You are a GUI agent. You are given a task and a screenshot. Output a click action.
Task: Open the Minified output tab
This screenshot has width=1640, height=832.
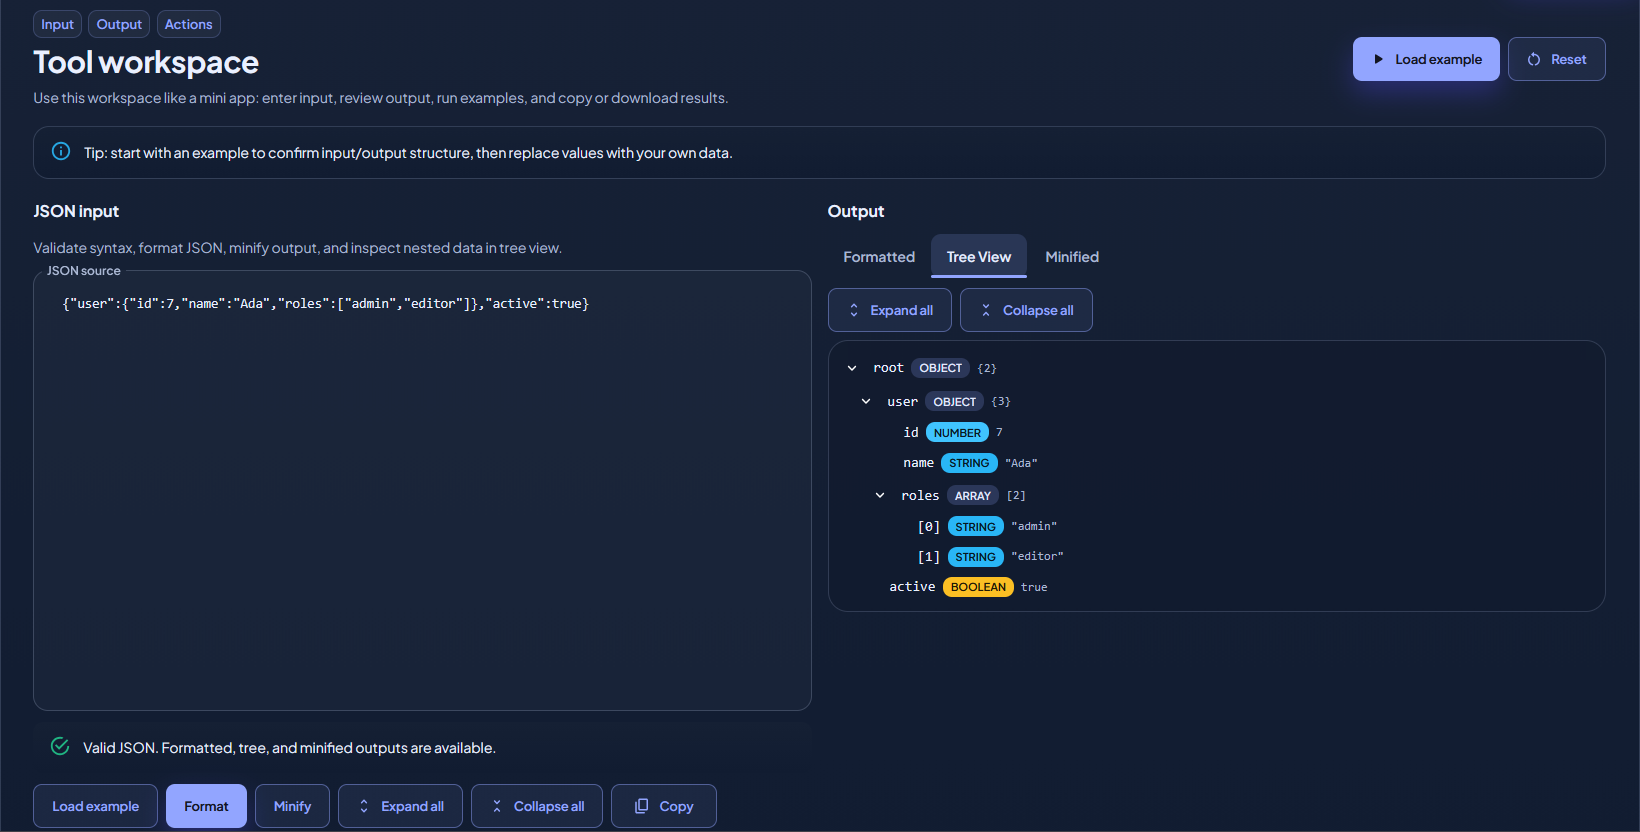[x=1072, y=257]
